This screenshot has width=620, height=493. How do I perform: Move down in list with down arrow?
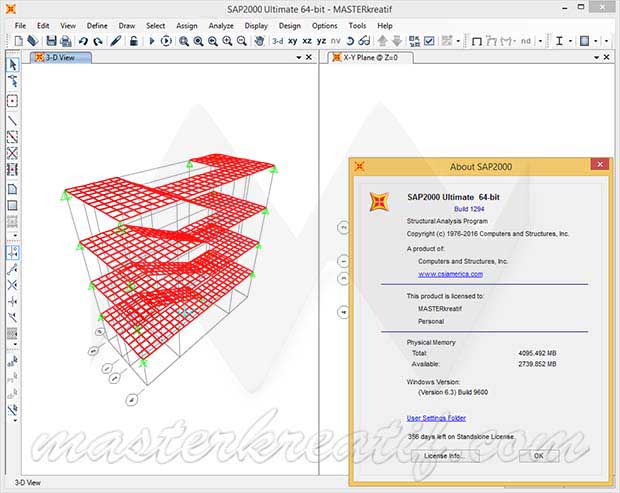(x=397, y=41)
